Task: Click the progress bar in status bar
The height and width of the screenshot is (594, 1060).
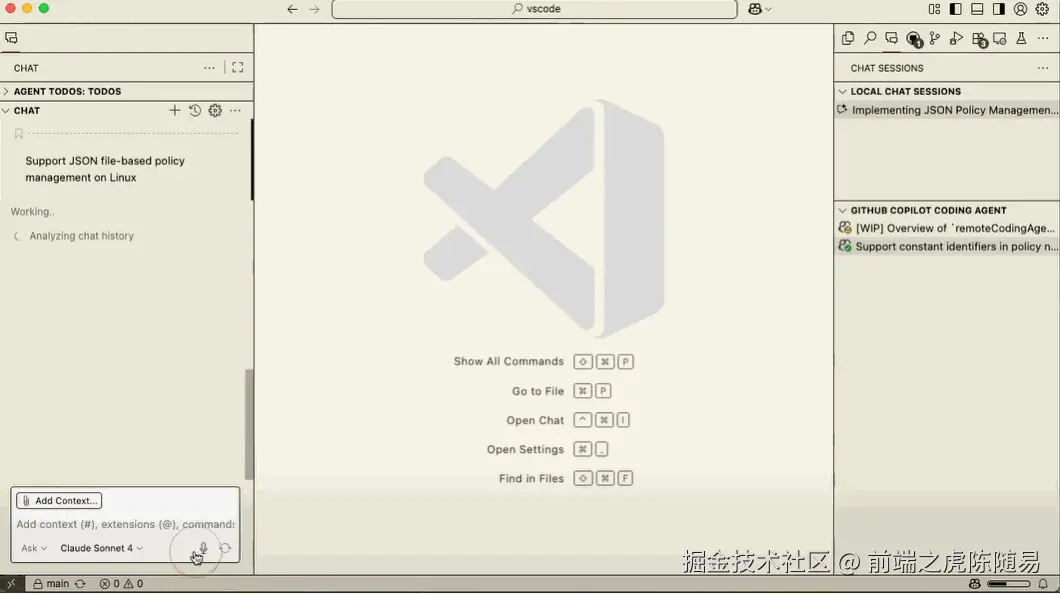Action: click(1009, 584)
